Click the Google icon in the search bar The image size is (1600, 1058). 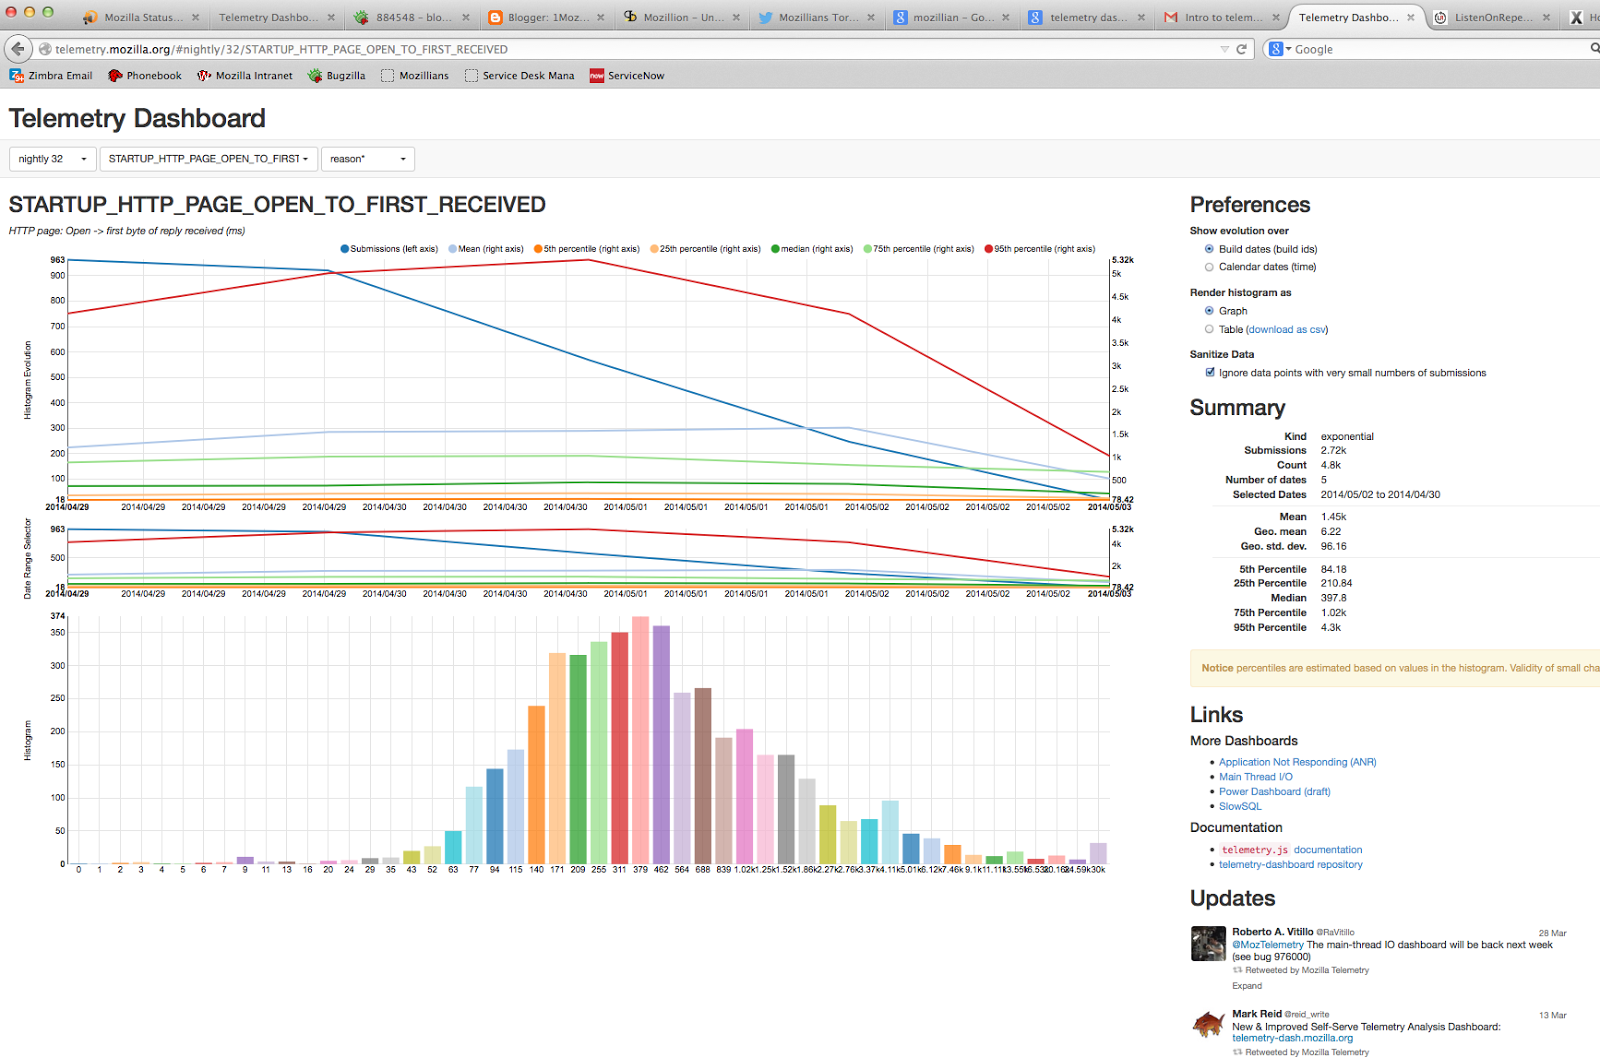(1274, 48)
